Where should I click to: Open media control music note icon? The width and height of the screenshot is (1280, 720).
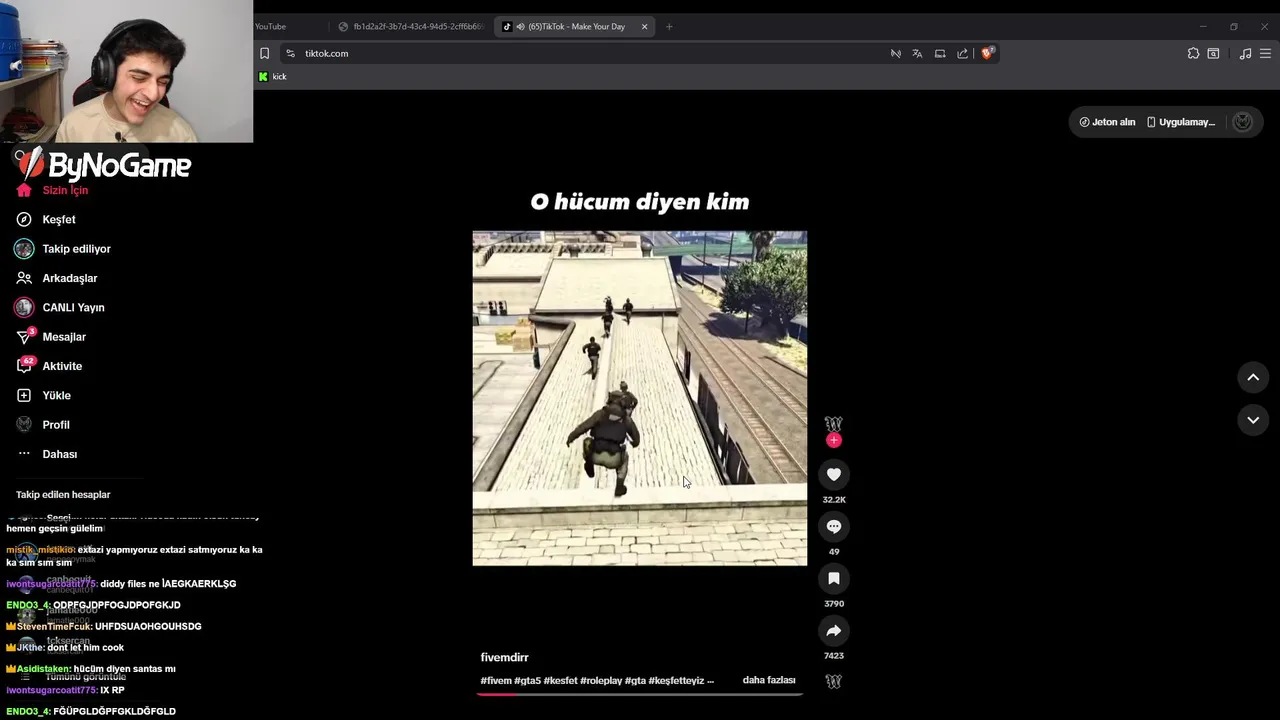(1245, 53)
